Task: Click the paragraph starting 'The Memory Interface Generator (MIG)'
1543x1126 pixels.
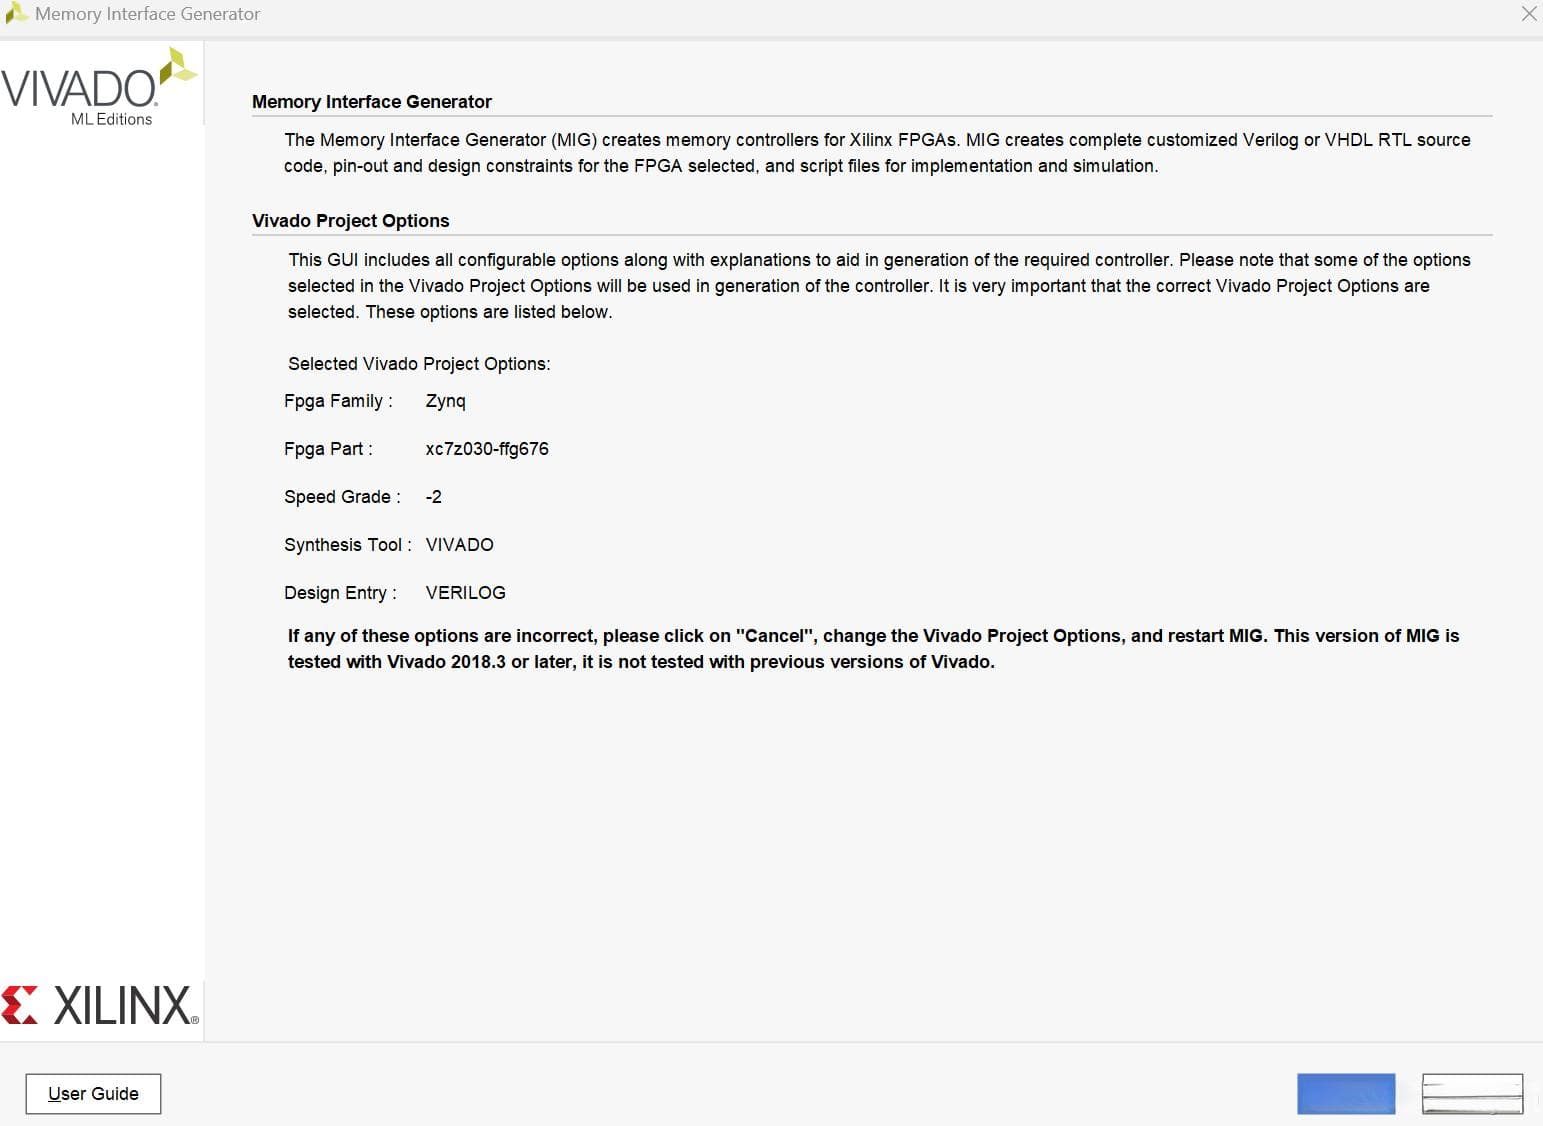Action: (x=877, y=153)
